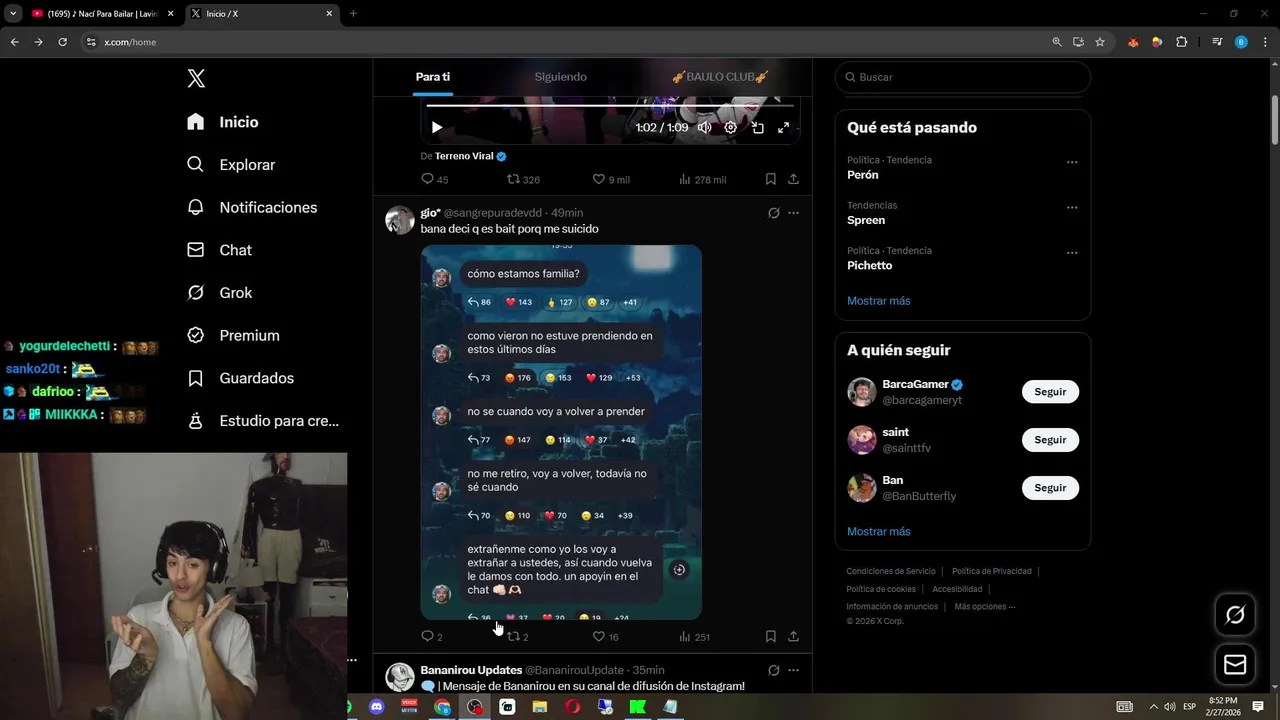Screen dimensions: 1280x720
Task: Follow BarcaGamer with Seguir button
Action: point(1050,392)
